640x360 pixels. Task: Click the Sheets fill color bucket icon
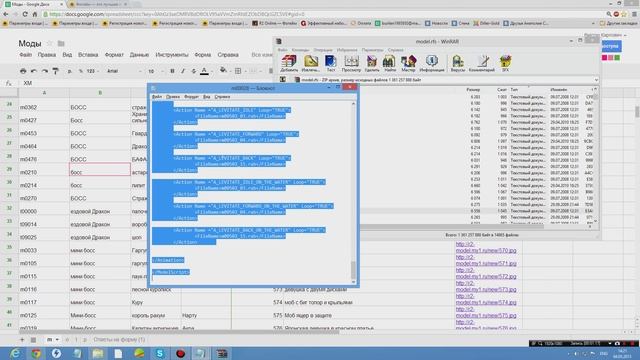click(x=223, y=71)
